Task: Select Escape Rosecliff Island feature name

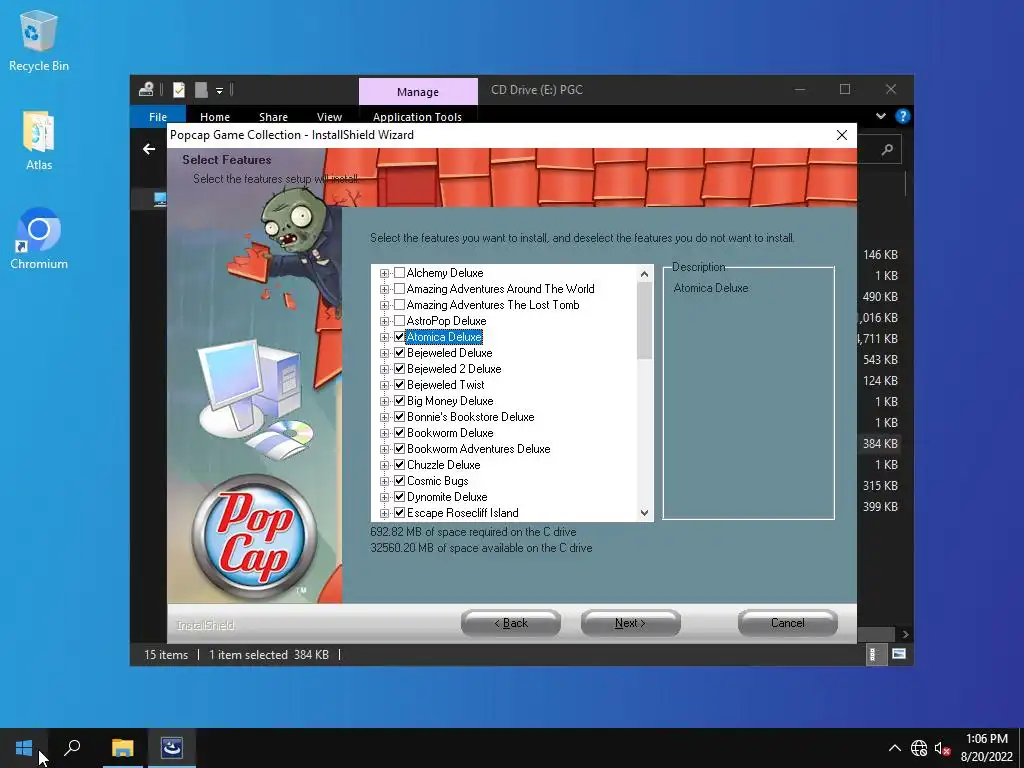Action: pos(462,513)
